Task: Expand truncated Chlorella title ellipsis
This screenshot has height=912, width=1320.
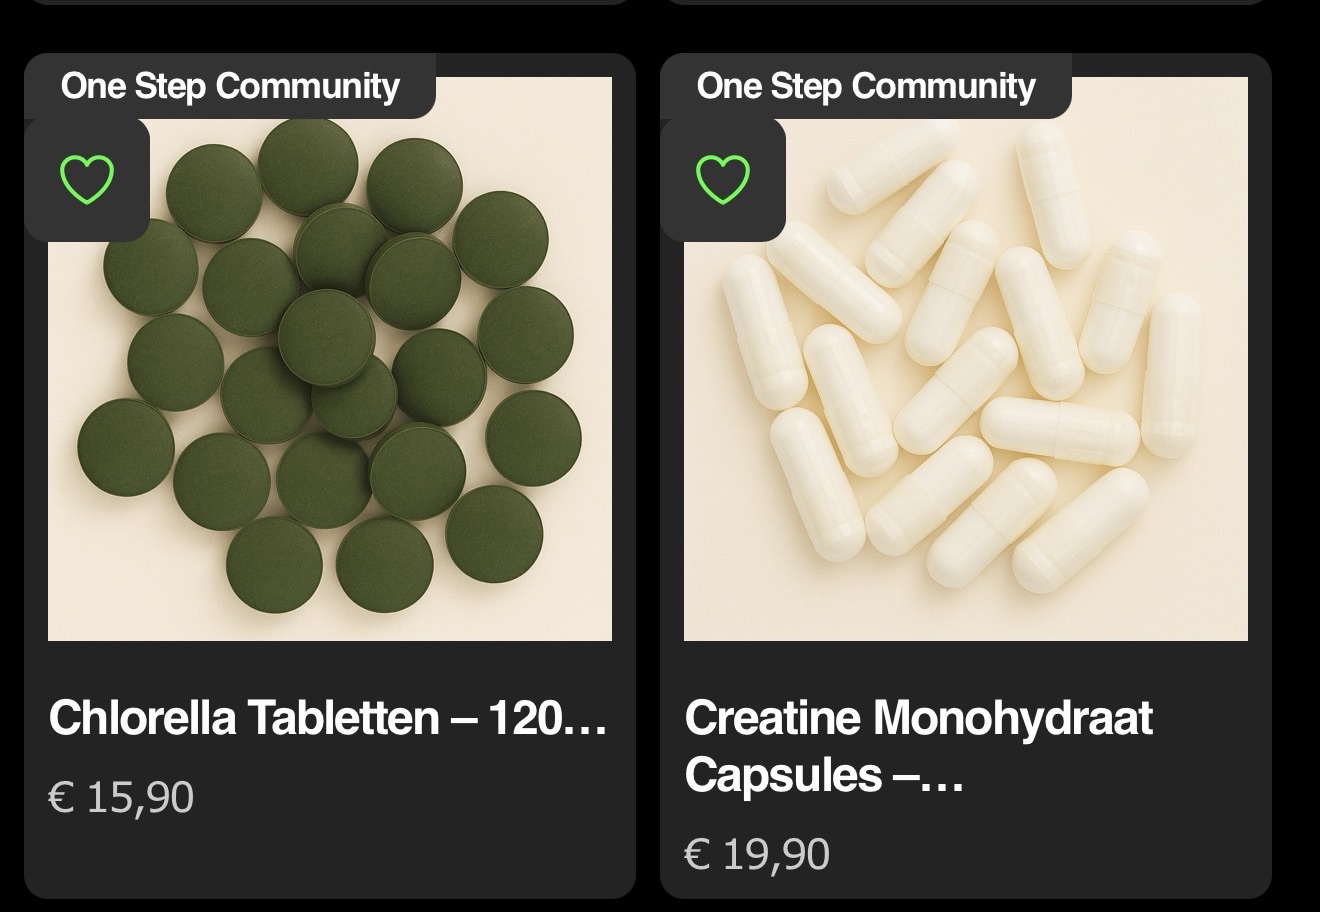Action: (585, 720)
